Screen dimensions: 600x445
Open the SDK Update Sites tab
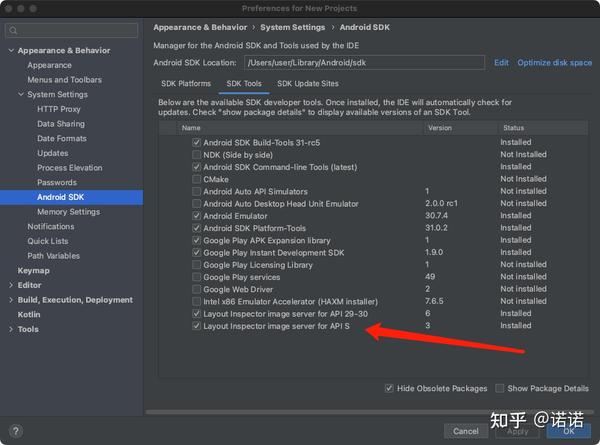308,83
